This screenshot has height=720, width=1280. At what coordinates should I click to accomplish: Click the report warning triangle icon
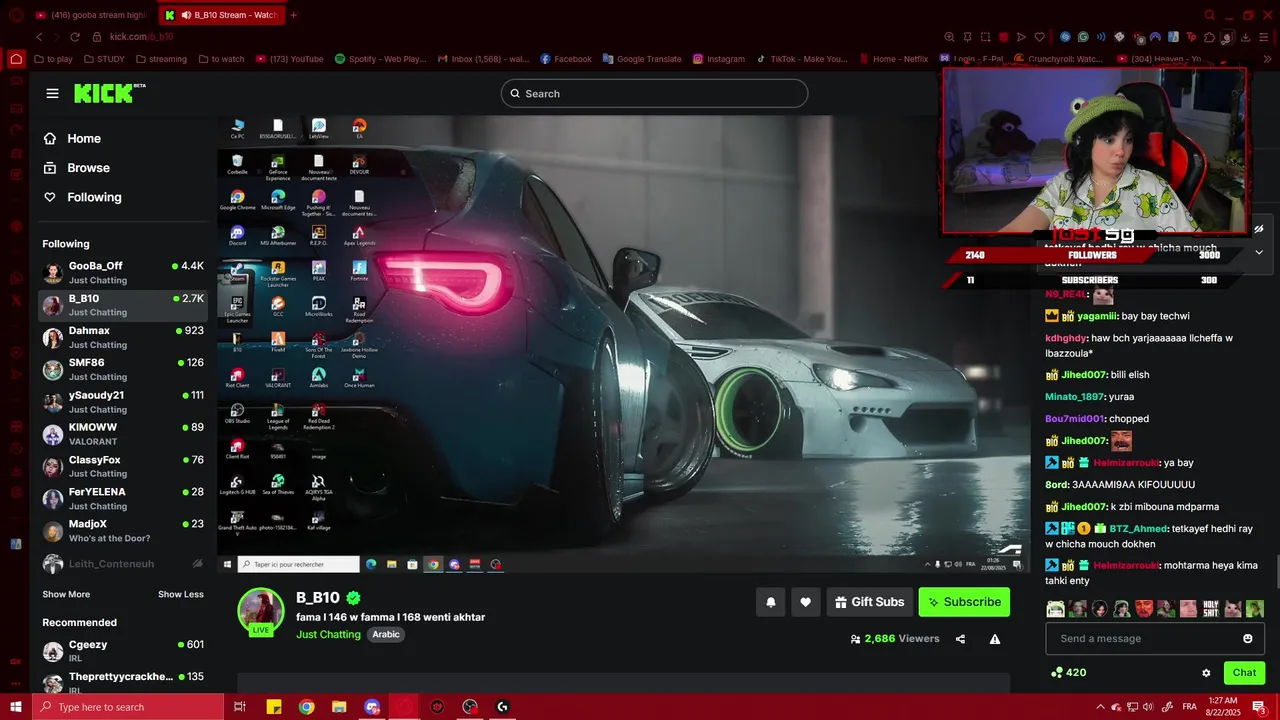995,639
